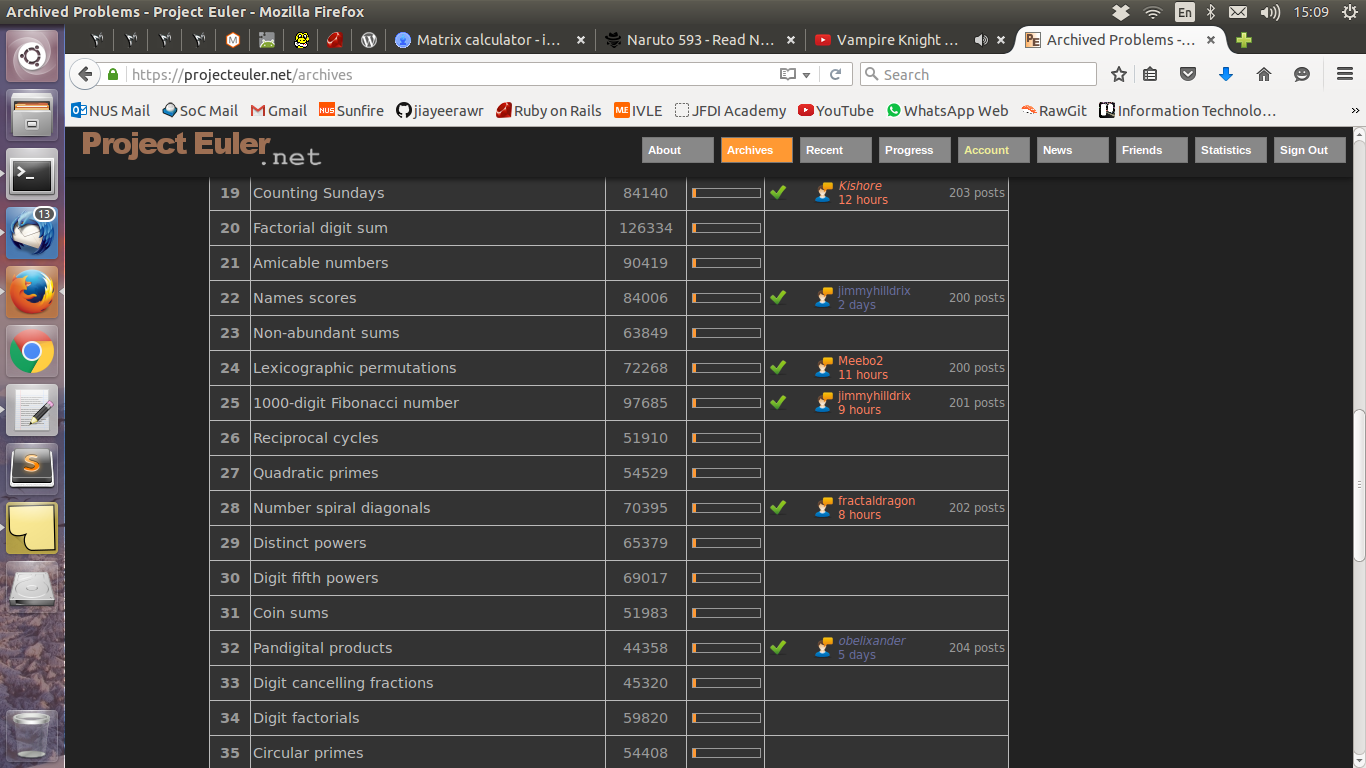Show more bookmarks with the chevron
This screenshot has height=768, width=1366.
[1355, 111]
